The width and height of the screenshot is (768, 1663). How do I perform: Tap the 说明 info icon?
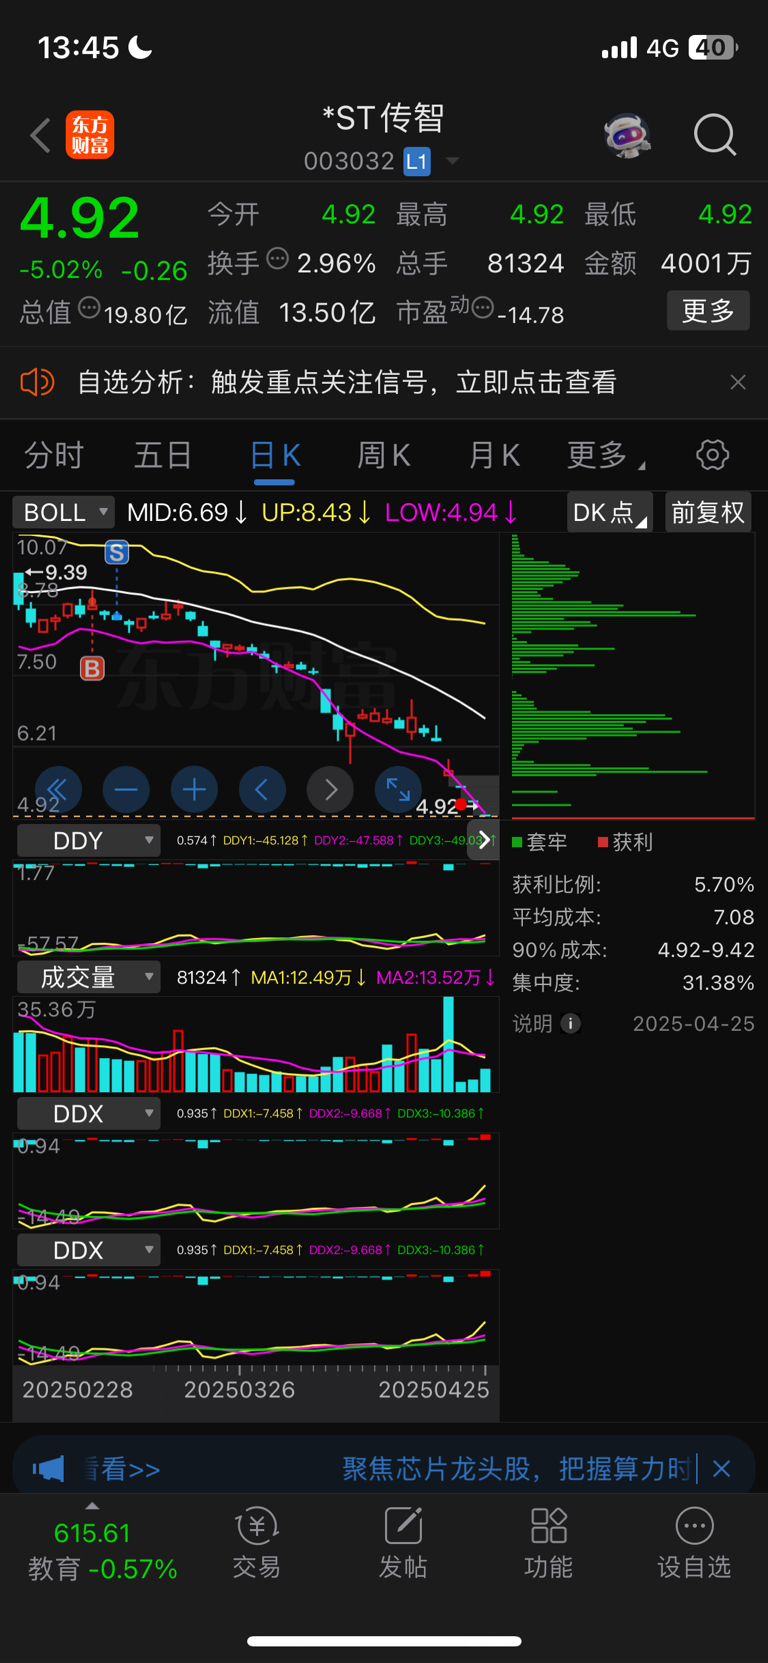click(x=571, y=1023)
